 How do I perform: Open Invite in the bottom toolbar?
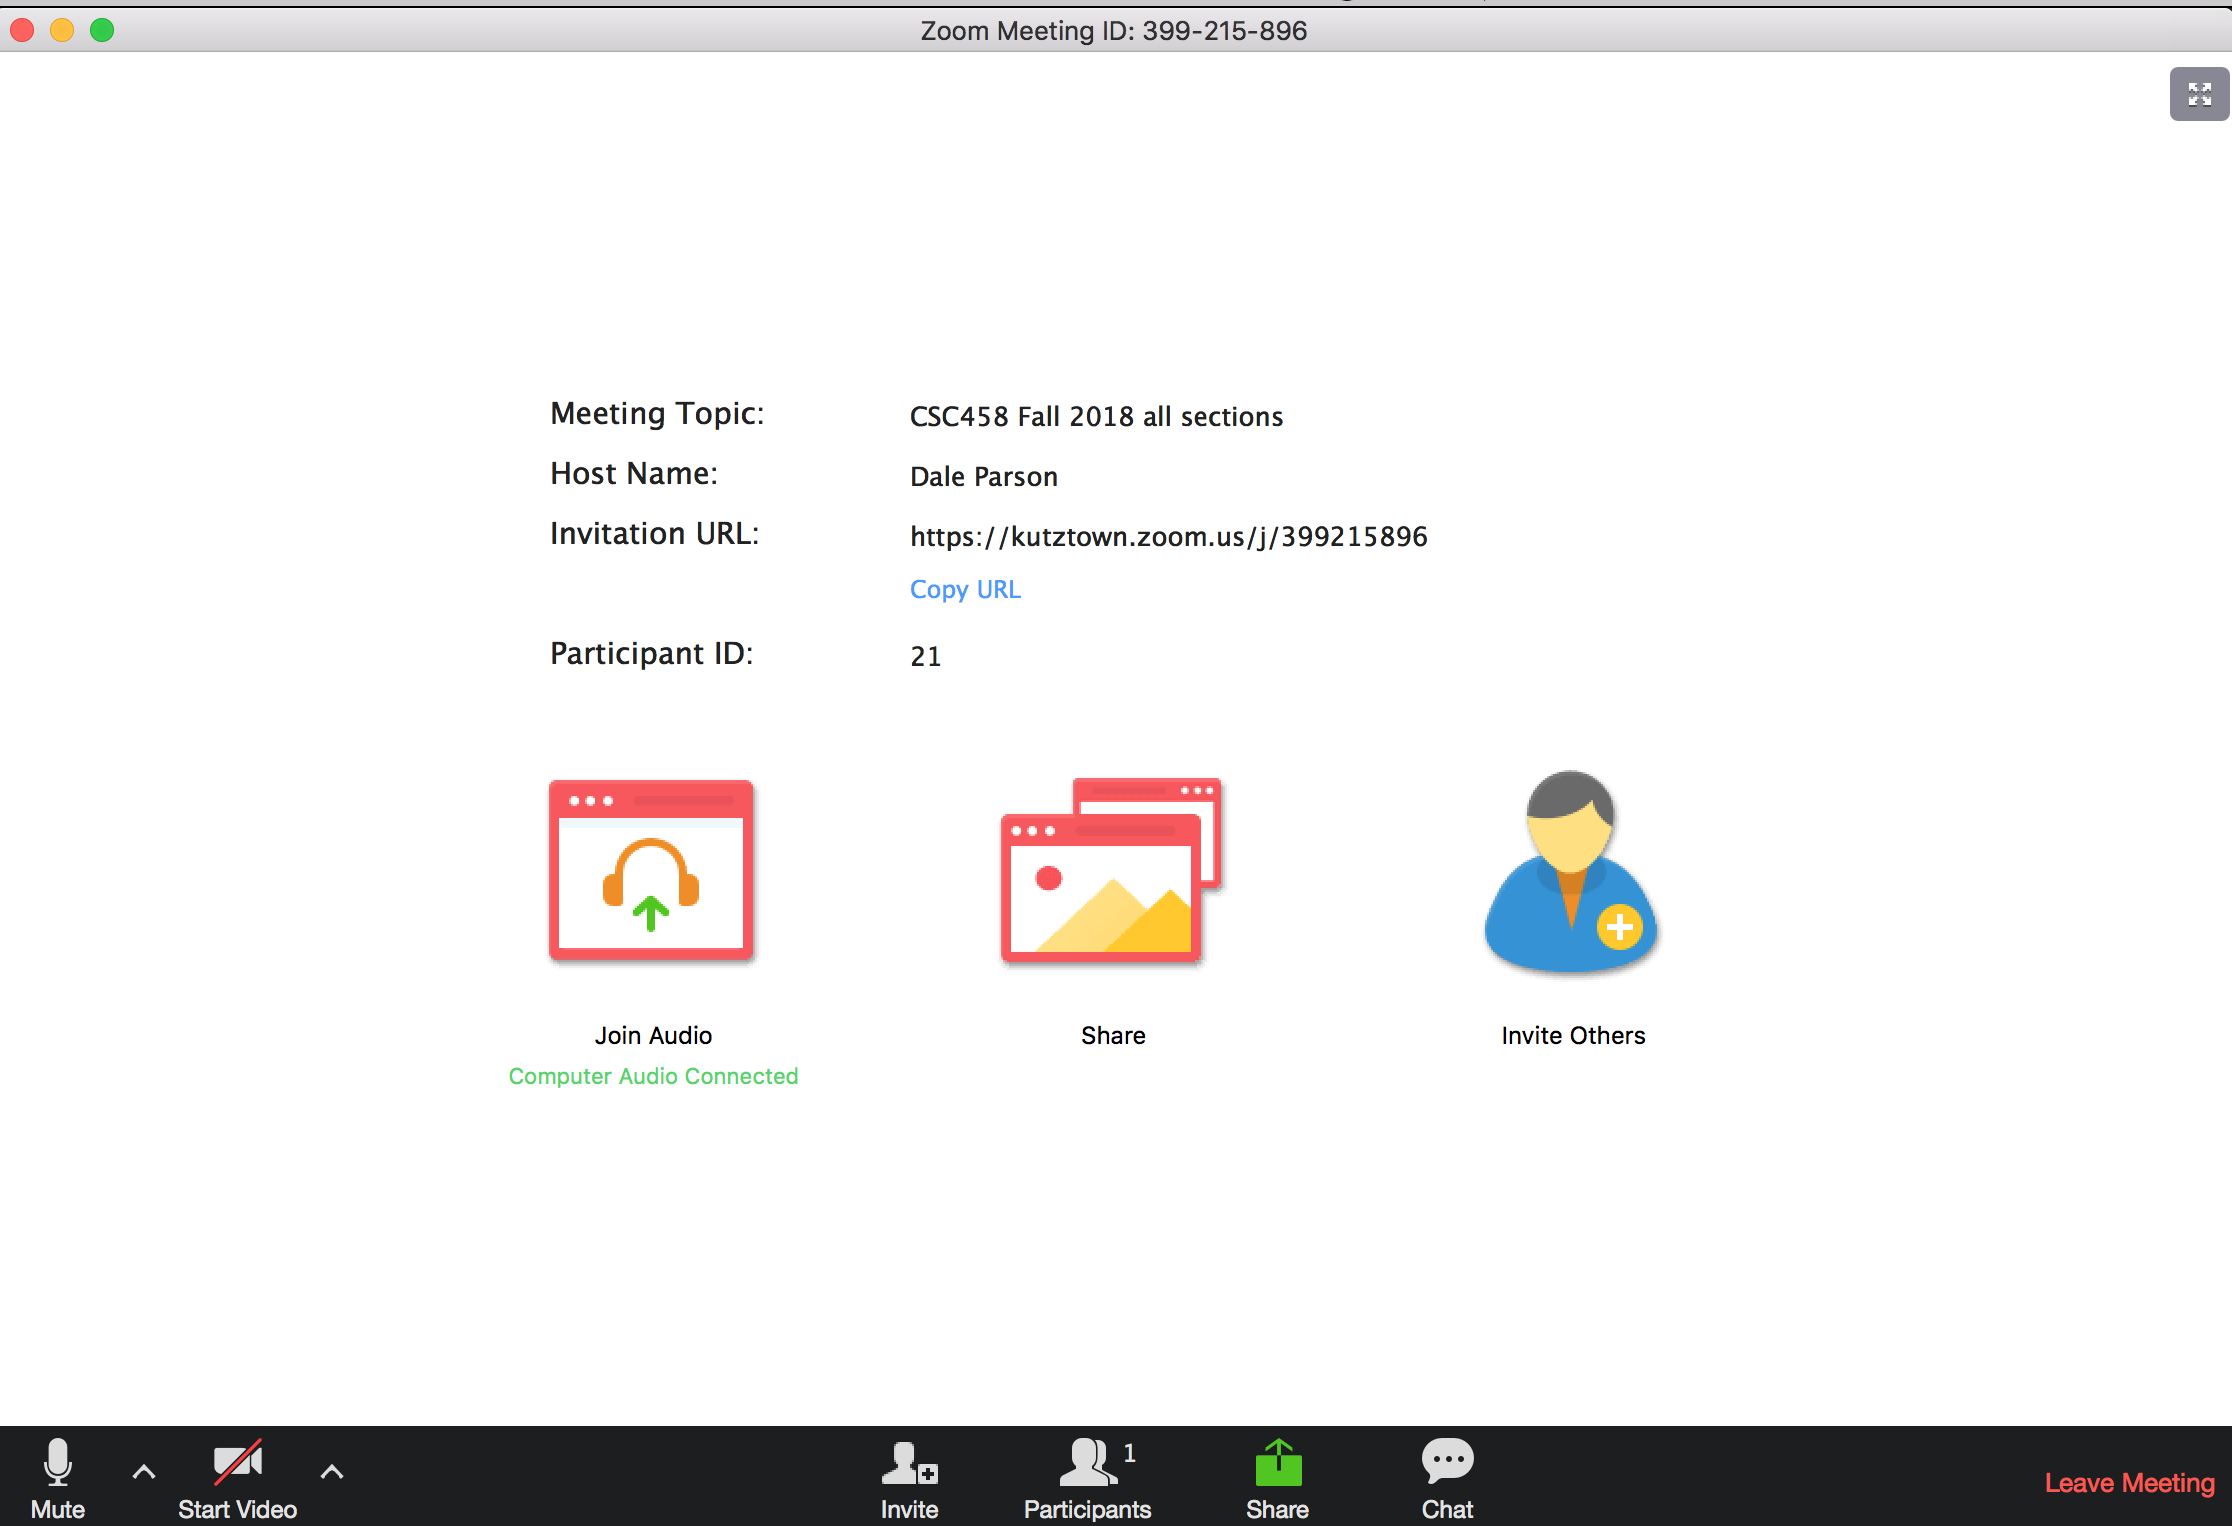point(909,1479)
